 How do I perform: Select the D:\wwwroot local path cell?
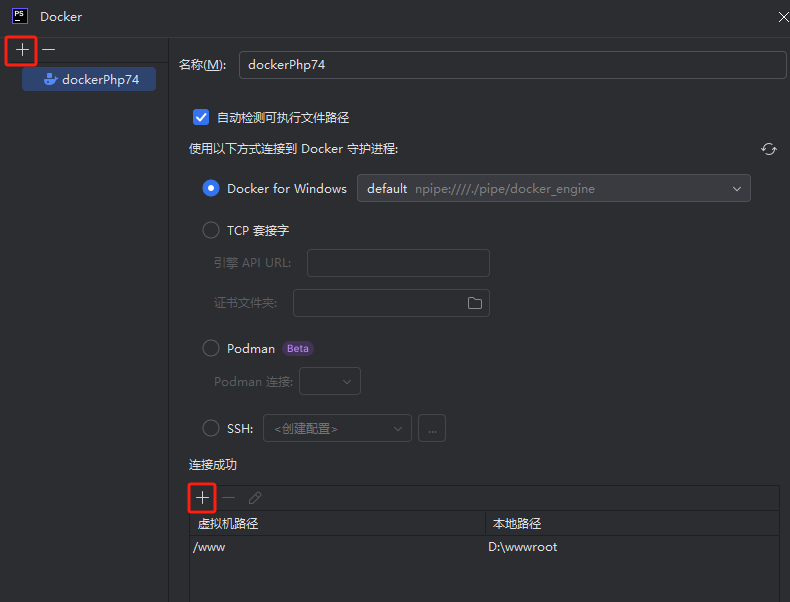coord(632,547)
